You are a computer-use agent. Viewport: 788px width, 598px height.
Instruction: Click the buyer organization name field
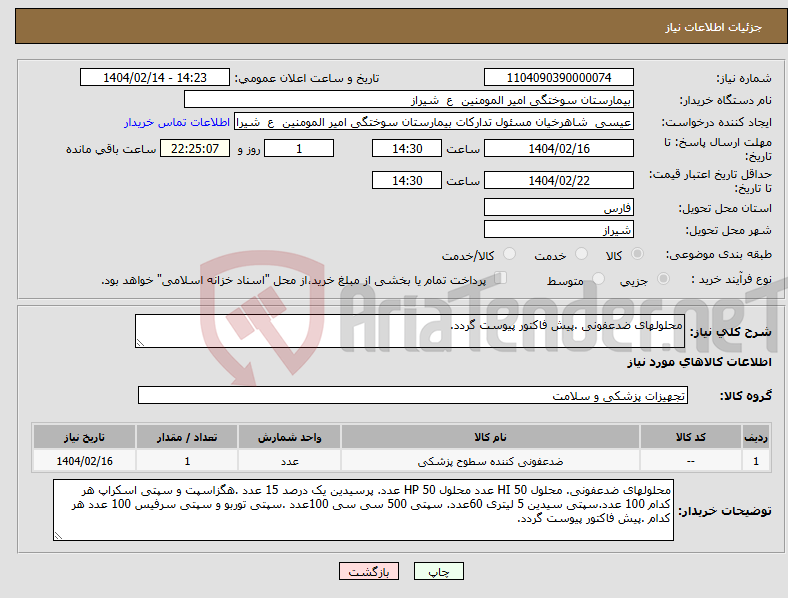[x=409, y=99]
